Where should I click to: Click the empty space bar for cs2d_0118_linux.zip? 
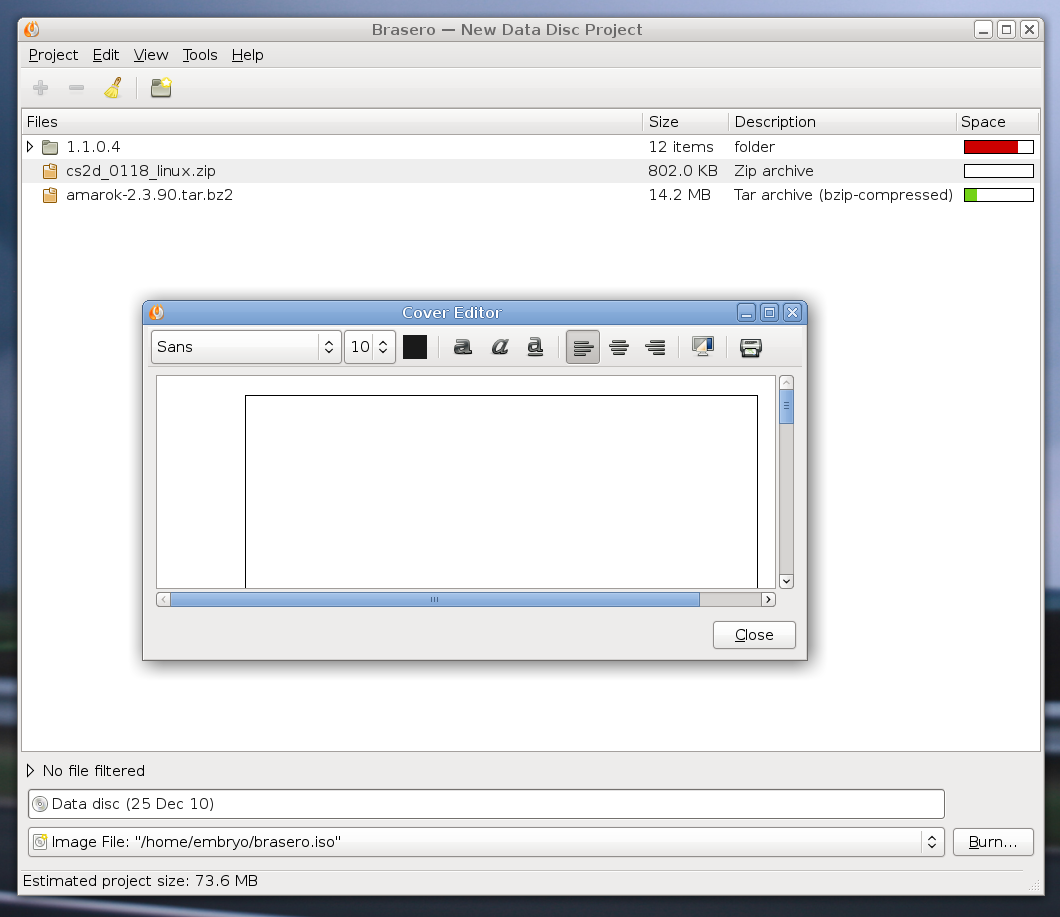click(998, 171)
